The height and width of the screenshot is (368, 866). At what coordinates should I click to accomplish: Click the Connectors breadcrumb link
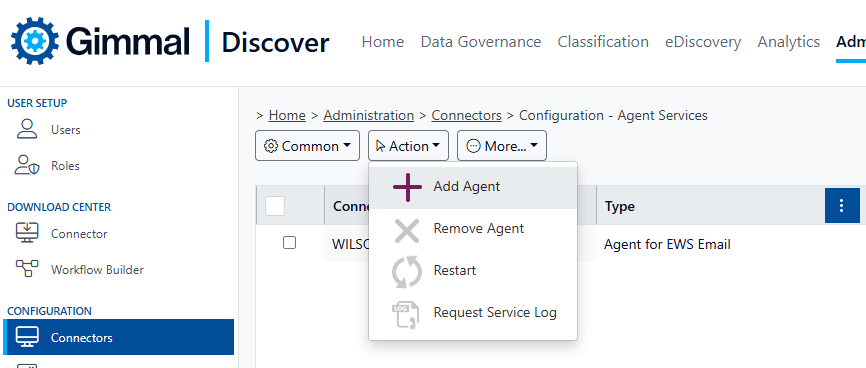[466, 115]
